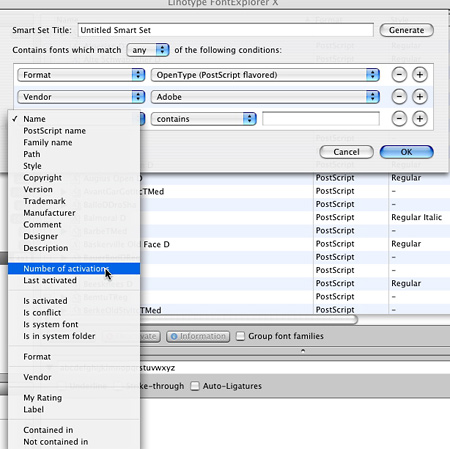Click the horizontal scrollbar under font list
The height and width of the screenshot is (449, 450).
point(249,320)
